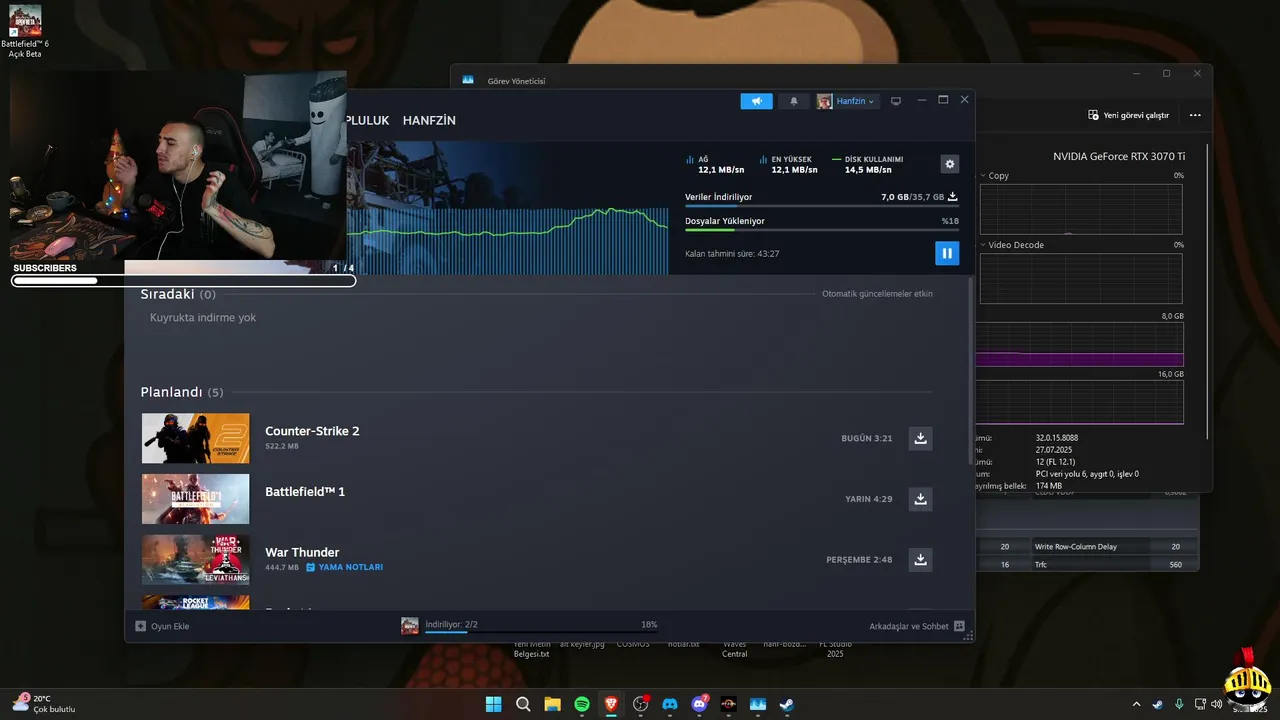Viewport: 1280px width, 720px height.
Task: Click the Dosyalar Yükleniyor progress bar
Action: click(x=822, y=230)
